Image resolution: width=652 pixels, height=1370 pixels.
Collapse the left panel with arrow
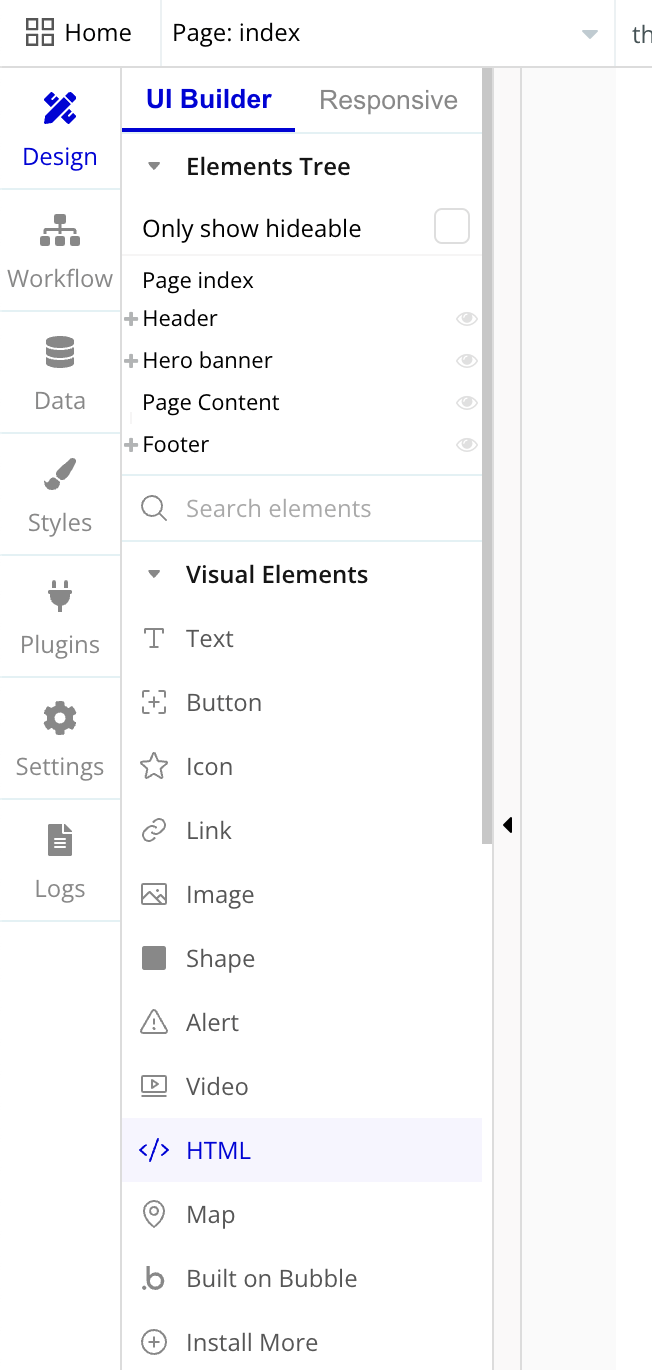(507, 825)
